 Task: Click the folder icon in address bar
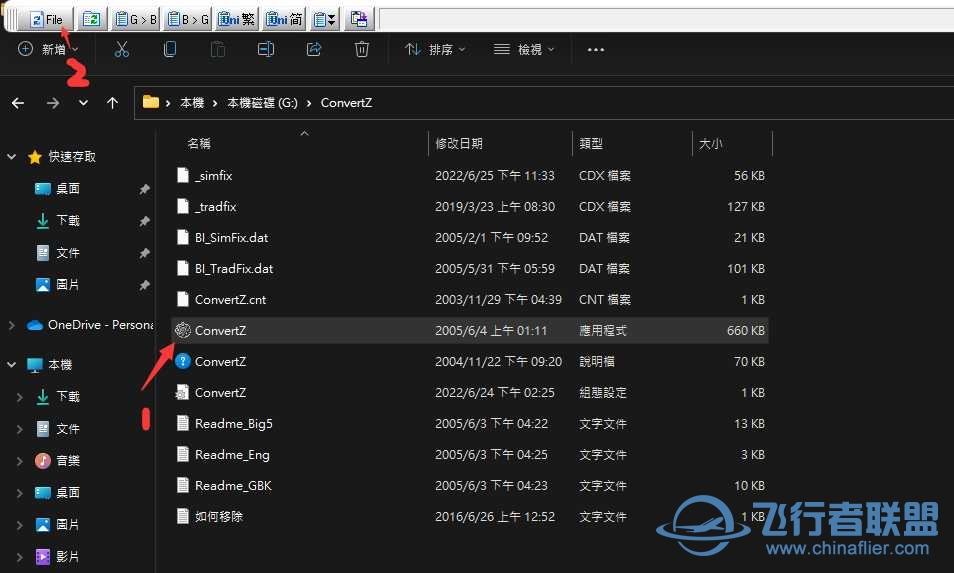click(151, 102)
